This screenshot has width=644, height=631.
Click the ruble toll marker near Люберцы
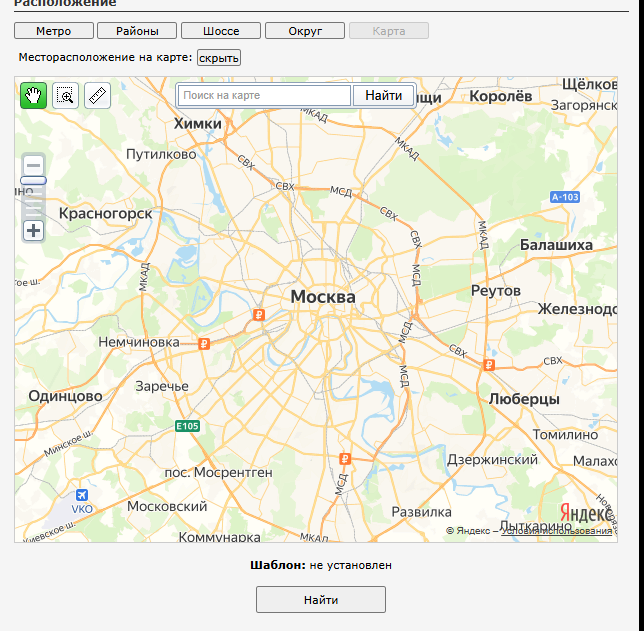point(489,365)
